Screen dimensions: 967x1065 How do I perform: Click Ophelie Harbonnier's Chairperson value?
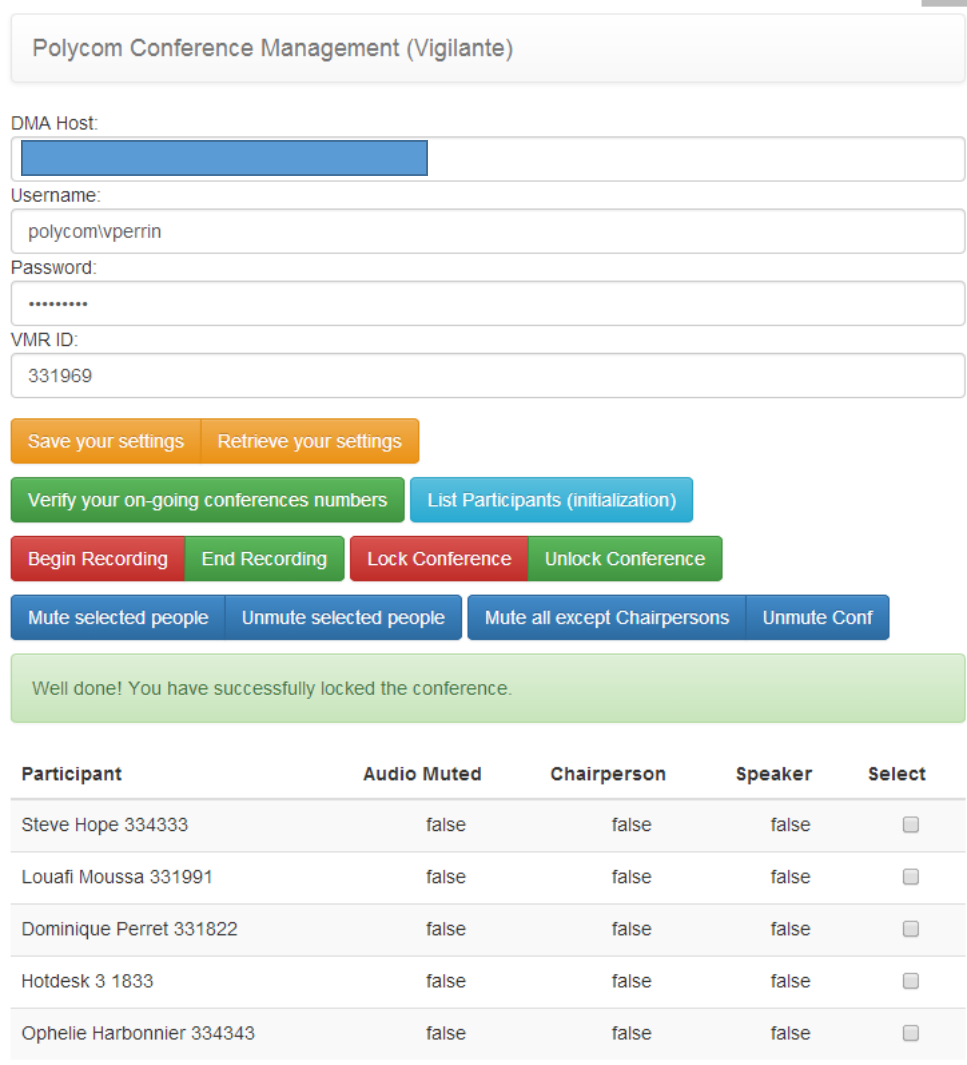click(x=632, y=1034)
